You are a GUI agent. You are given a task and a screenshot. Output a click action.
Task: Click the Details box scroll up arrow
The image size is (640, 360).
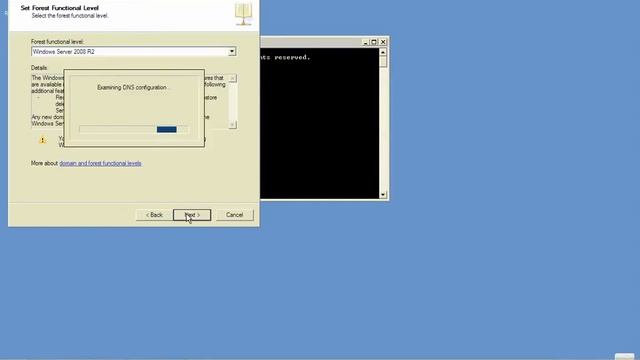tap(232, 78)
